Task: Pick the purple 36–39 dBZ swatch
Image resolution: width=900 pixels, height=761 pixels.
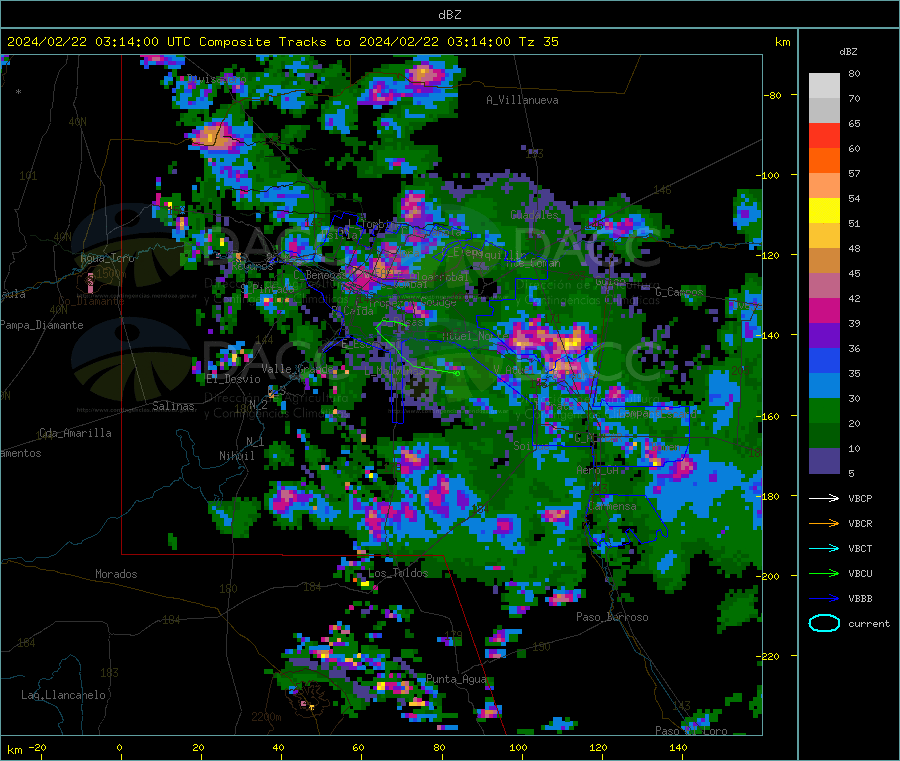Action: [x=824, y=336]
